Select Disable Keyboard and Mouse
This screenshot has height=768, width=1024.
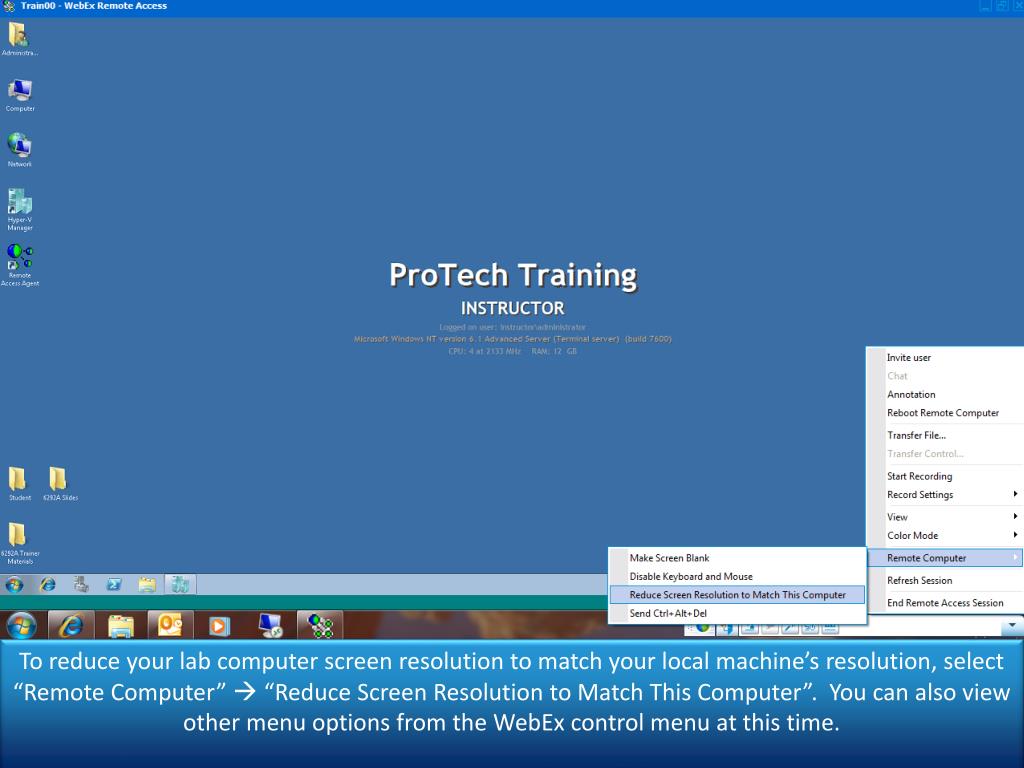[x=737, y=576]
